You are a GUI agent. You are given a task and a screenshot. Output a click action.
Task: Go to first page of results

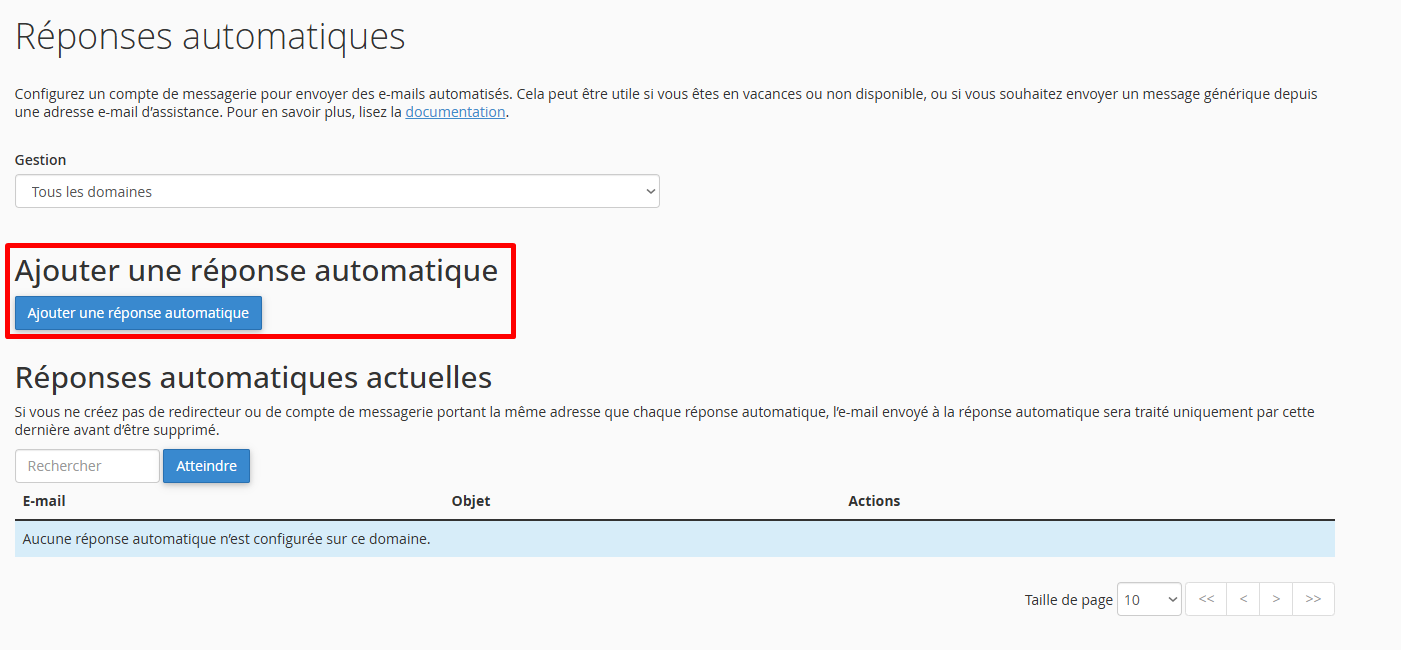1206,599
